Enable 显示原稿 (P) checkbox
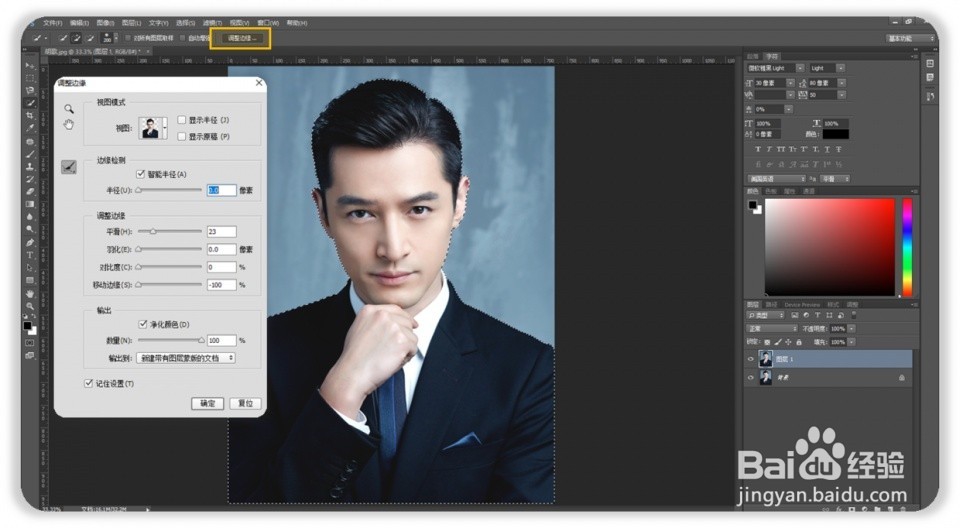This screenshot has width=960, height=528. pos(181,136)
